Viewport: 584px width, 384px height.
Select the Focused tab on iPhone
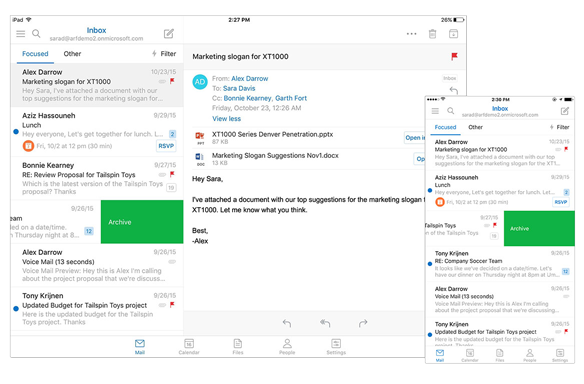coord(445,127)
